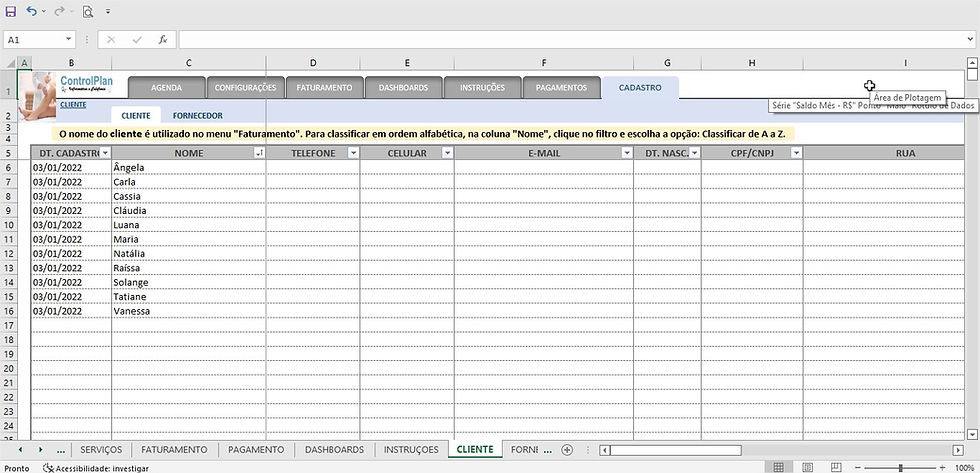The height and width of the screenshot is (473, 980).
Task: Open the PAGAMENTOS navigation tab
Action: tap(561, 87)
